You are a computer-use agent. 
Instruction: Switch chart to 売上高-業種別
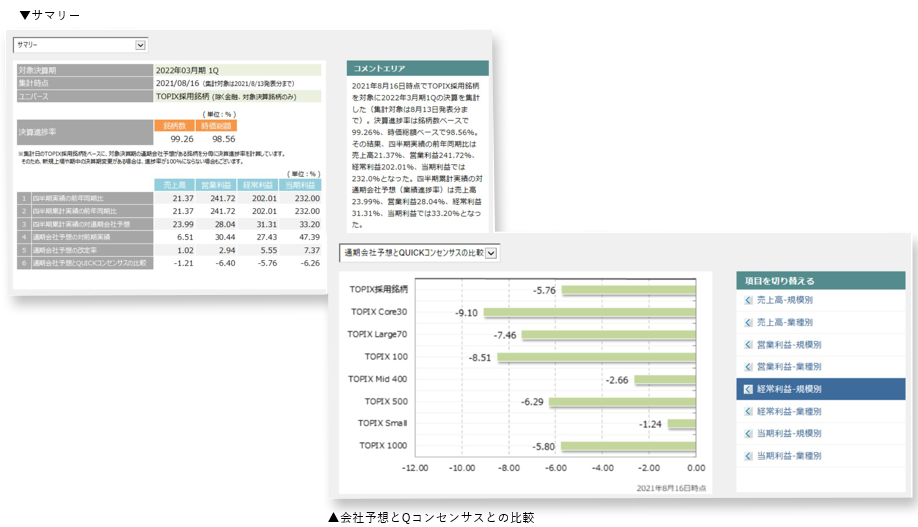(785, 322)
